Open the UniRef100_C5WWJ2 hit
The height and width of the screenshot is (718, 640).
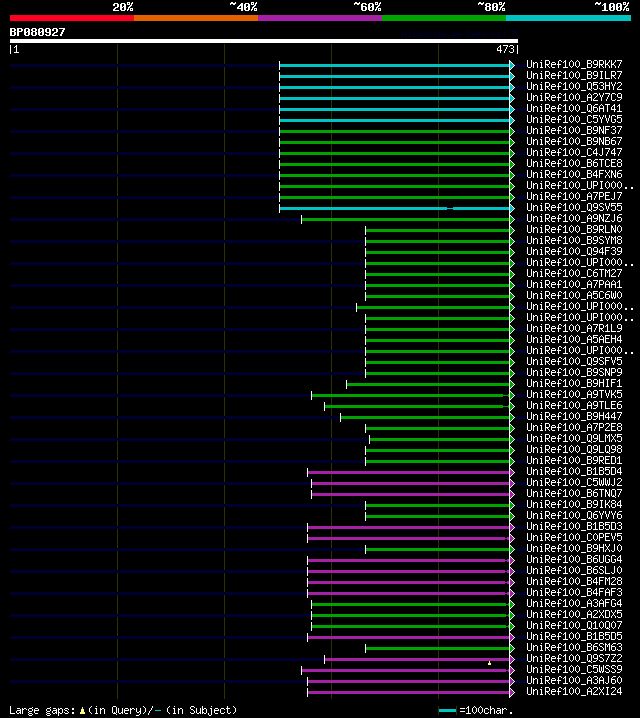(574, 482)
